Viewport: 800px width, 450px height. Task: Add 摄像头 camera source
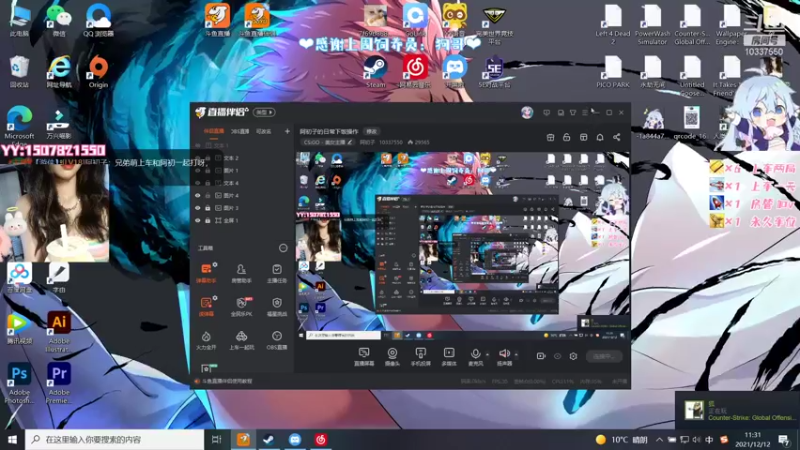pyautogui.click(x=392, y=357)
